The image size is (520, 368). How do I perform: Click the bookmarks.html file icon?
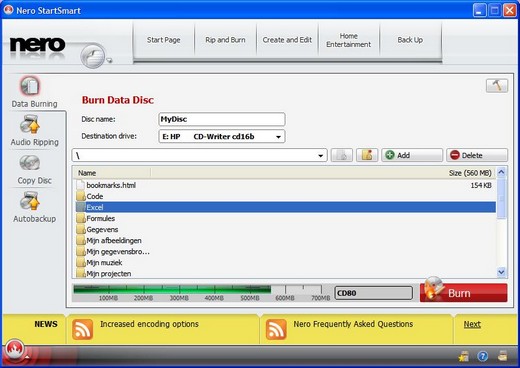click(80, 185)
